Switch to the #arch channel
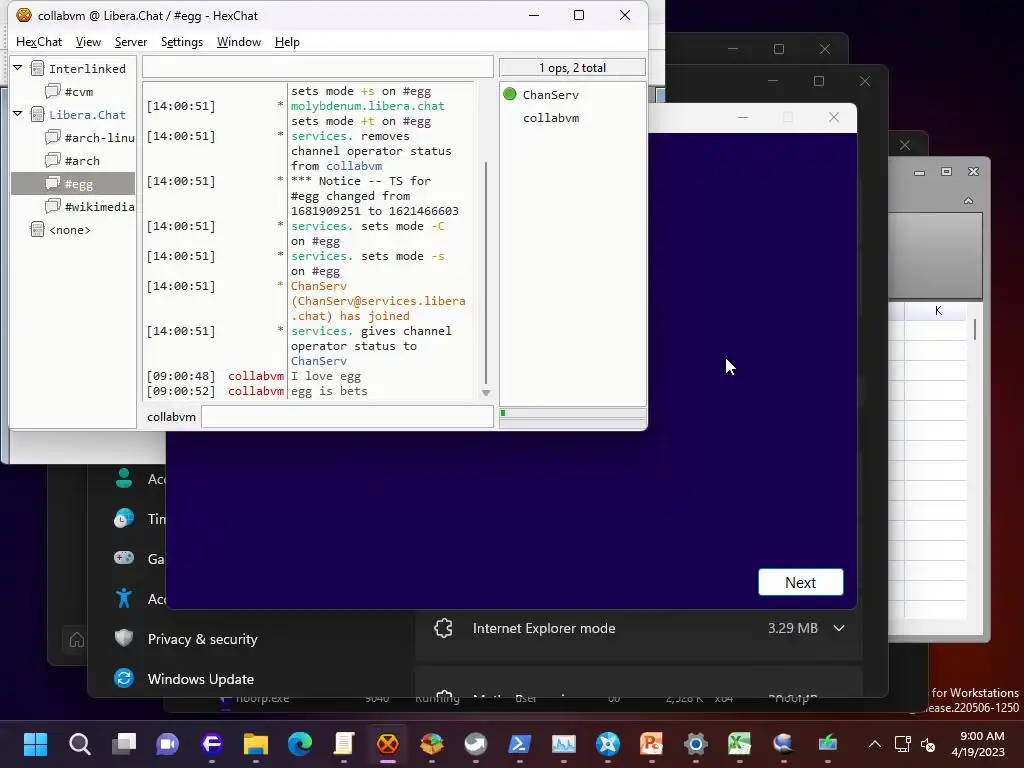Image resolution: width=1024 pixels, height=768 pixels. coord(82,161)
